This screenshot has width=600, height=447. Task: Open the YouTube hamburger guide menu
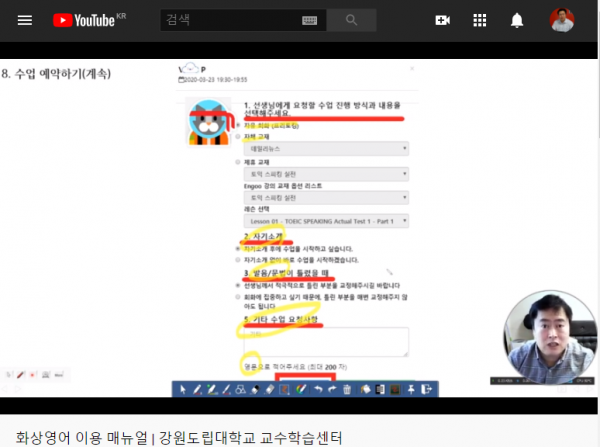click(x=25, y=20)
